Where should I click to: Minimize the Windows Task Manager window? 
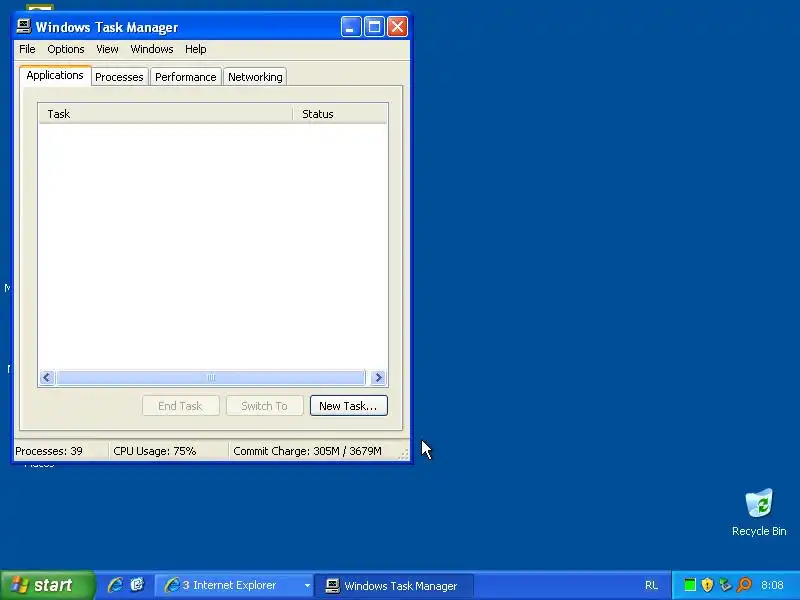351,27
